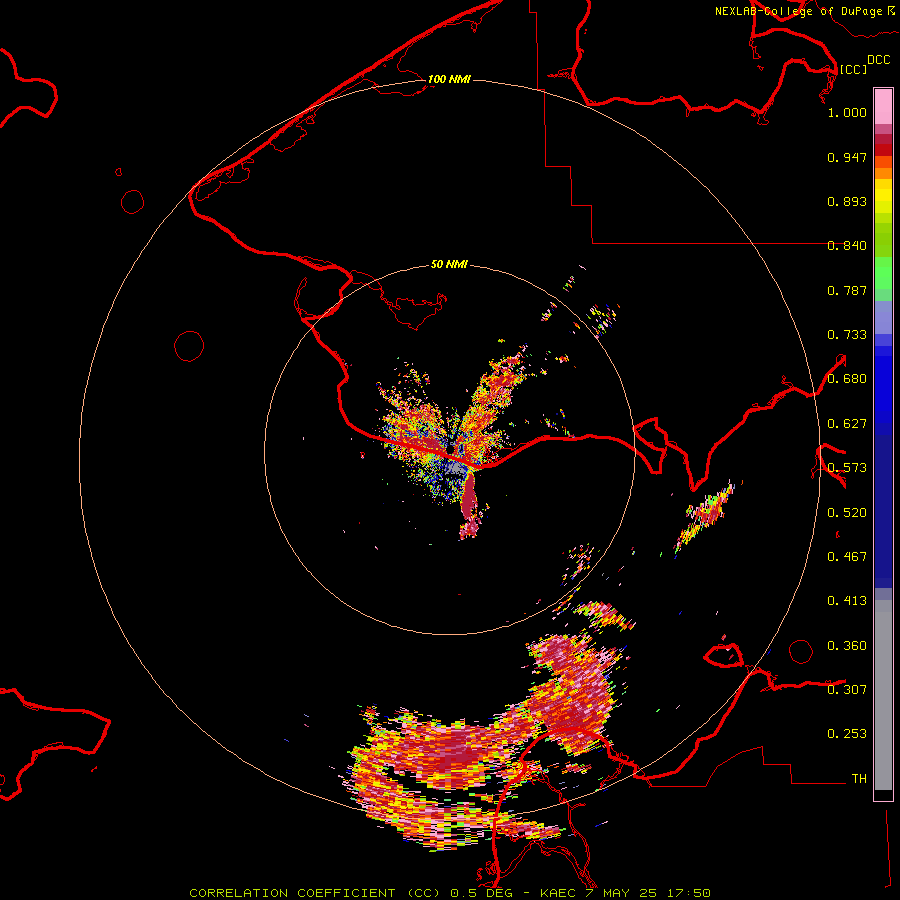Click the 0.840 scale value
The width and height of the screenshot is (900, 900).
[x=847, y=246]
